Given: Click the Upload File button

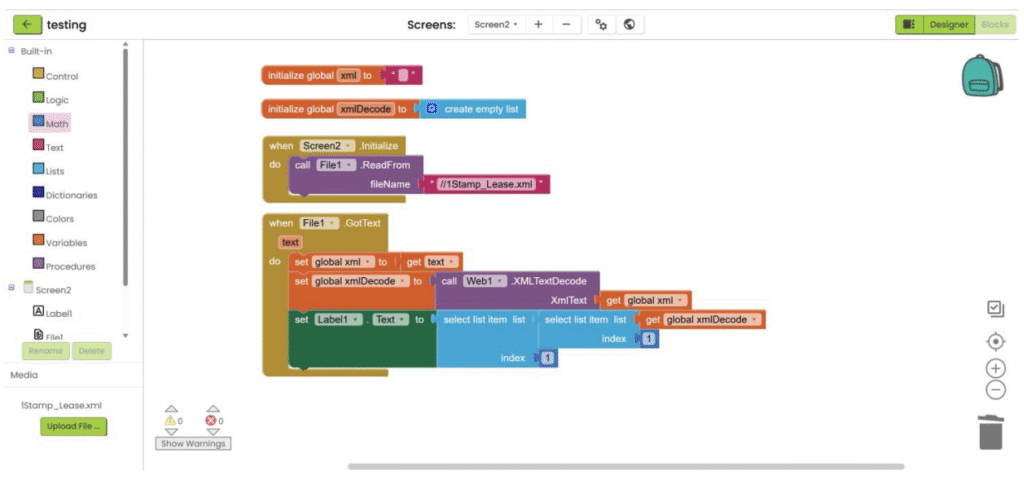Looking at the screenshot, I should pos(75,427).
